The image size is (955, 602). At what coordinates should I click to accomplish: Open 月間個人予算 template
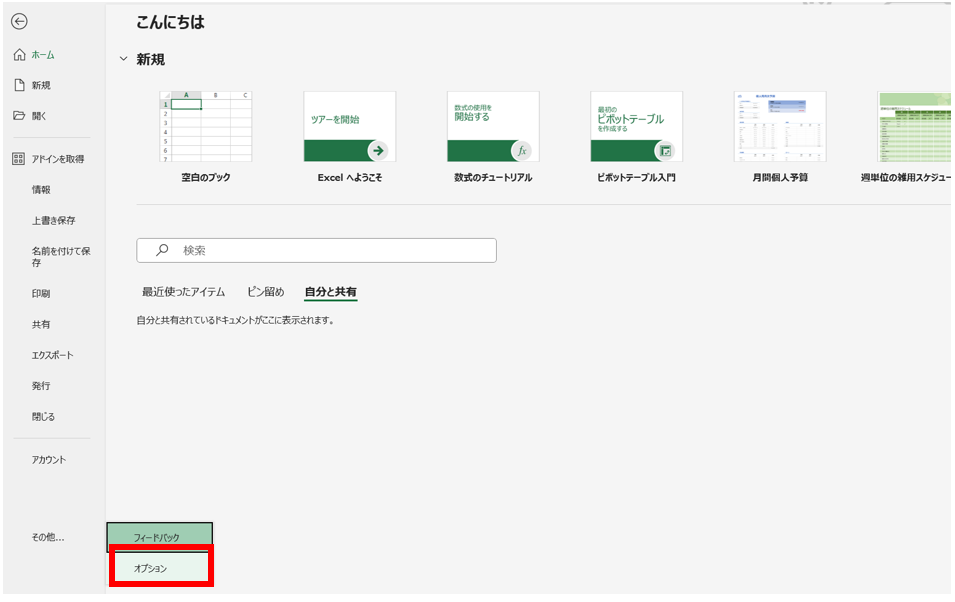point(780,137)
